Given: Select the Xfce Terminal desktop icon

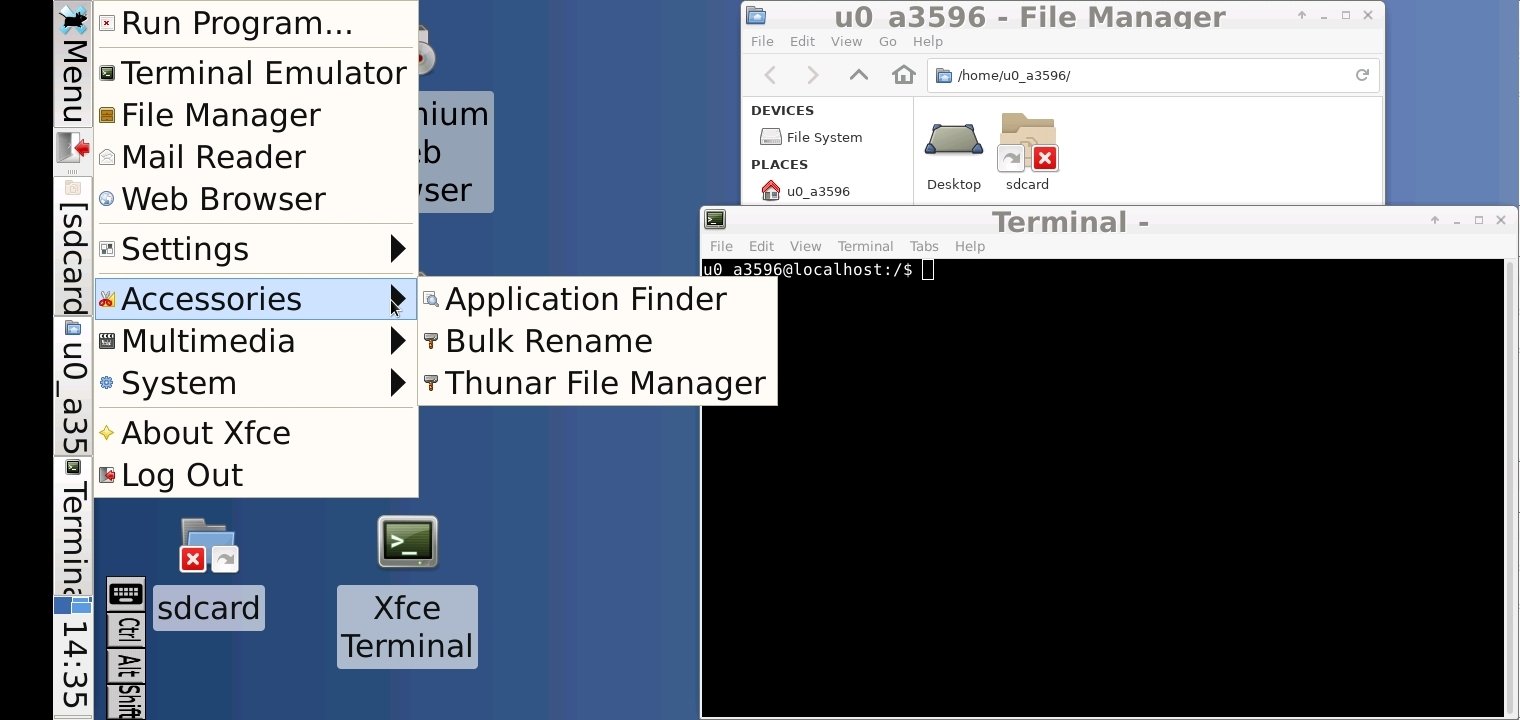Looking at the screenshot, I should click(407, 543).
